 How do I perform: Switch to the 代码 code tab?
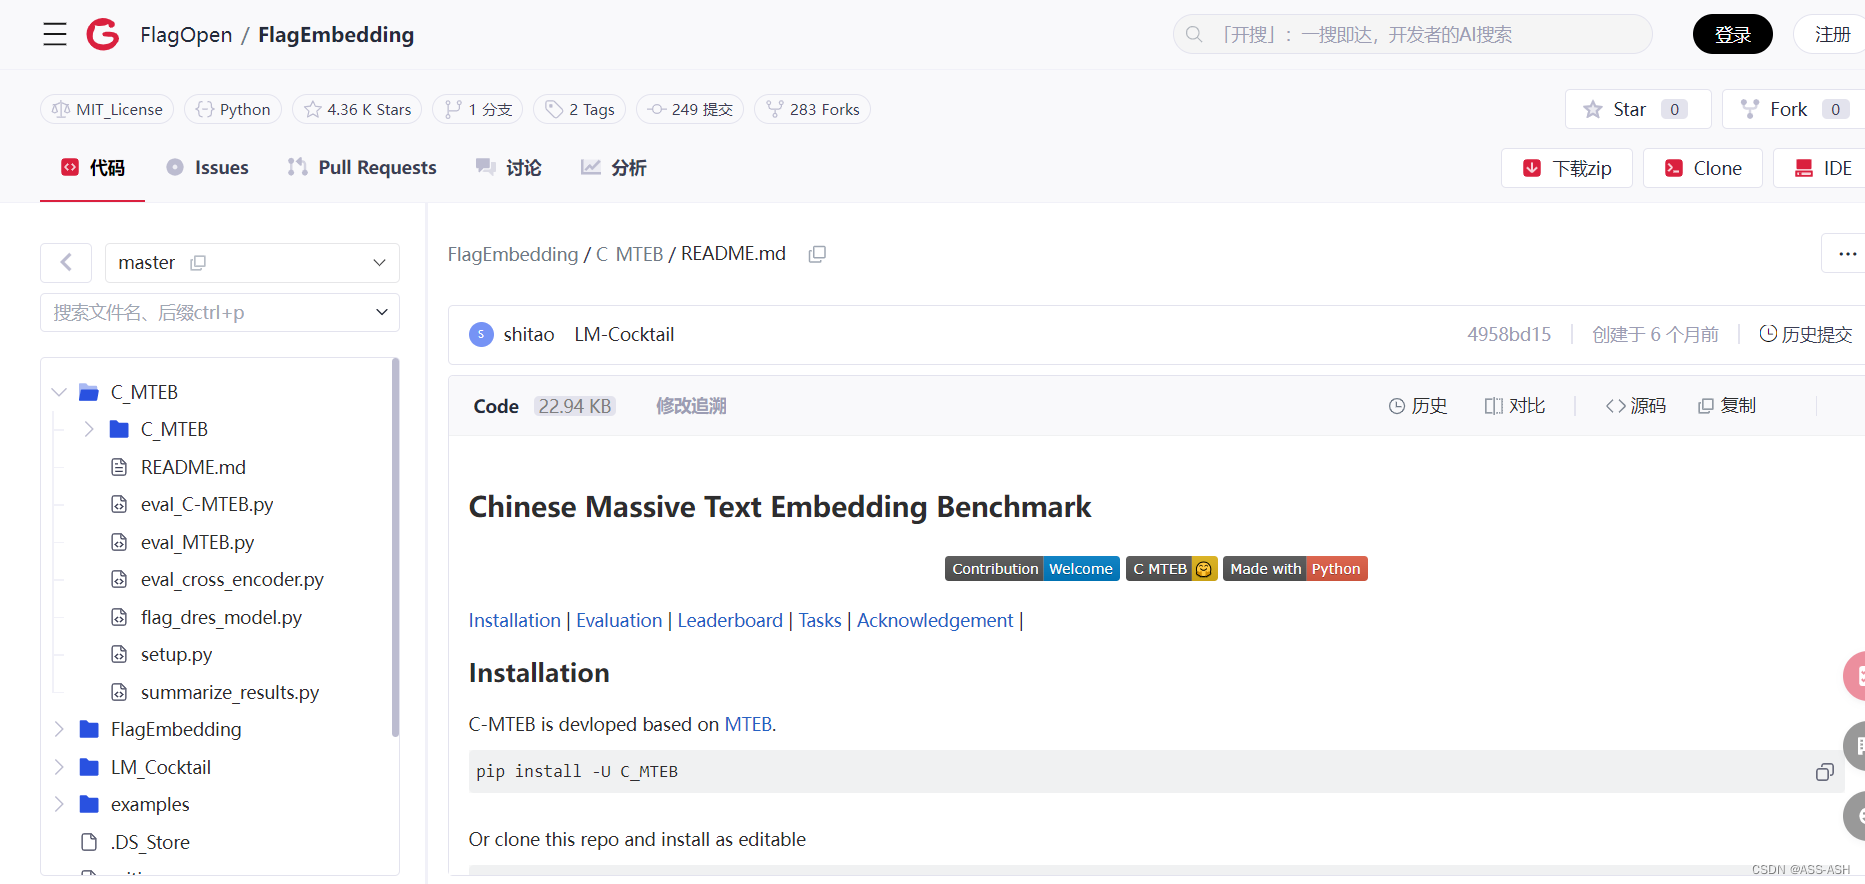(x=93, y=168)
